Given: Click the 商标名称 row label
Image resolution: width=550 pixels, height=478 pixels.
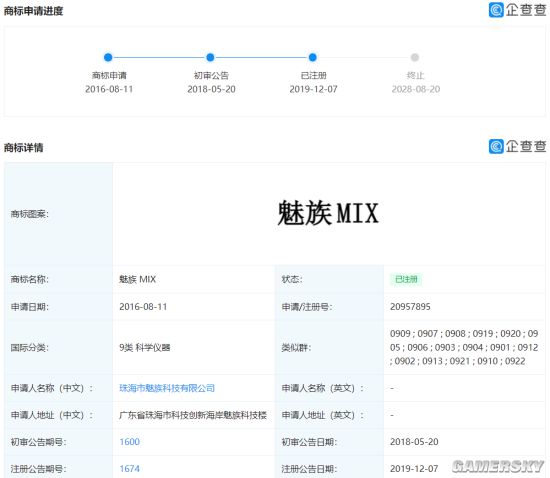Looking at the screenshot, I should click(x=30, y=279).
